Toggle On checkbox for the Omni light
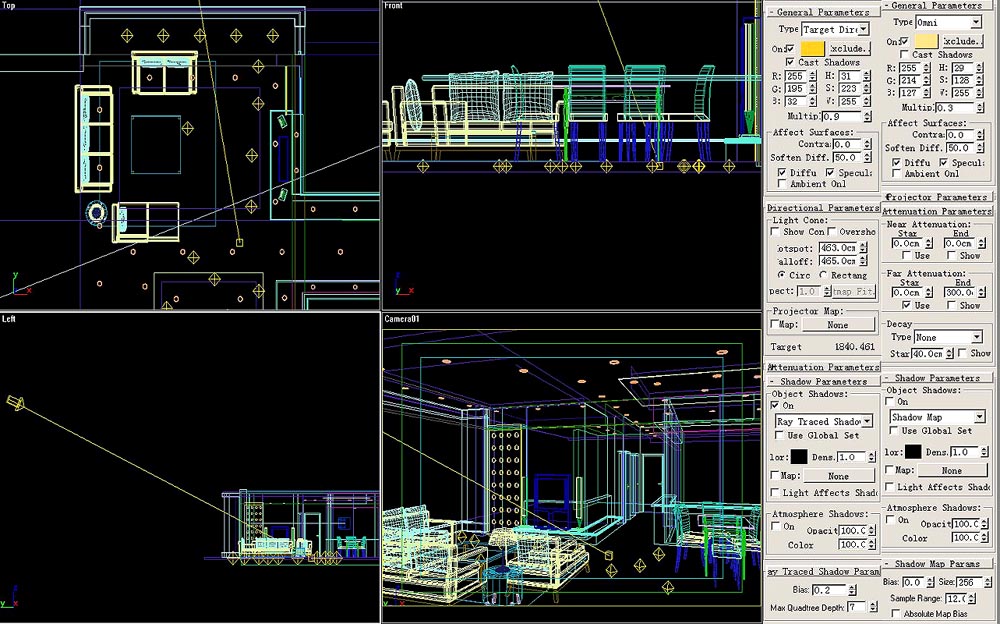Image resolution: width=1000 pixels, height=624 pixels. click(x=904, y=42)
